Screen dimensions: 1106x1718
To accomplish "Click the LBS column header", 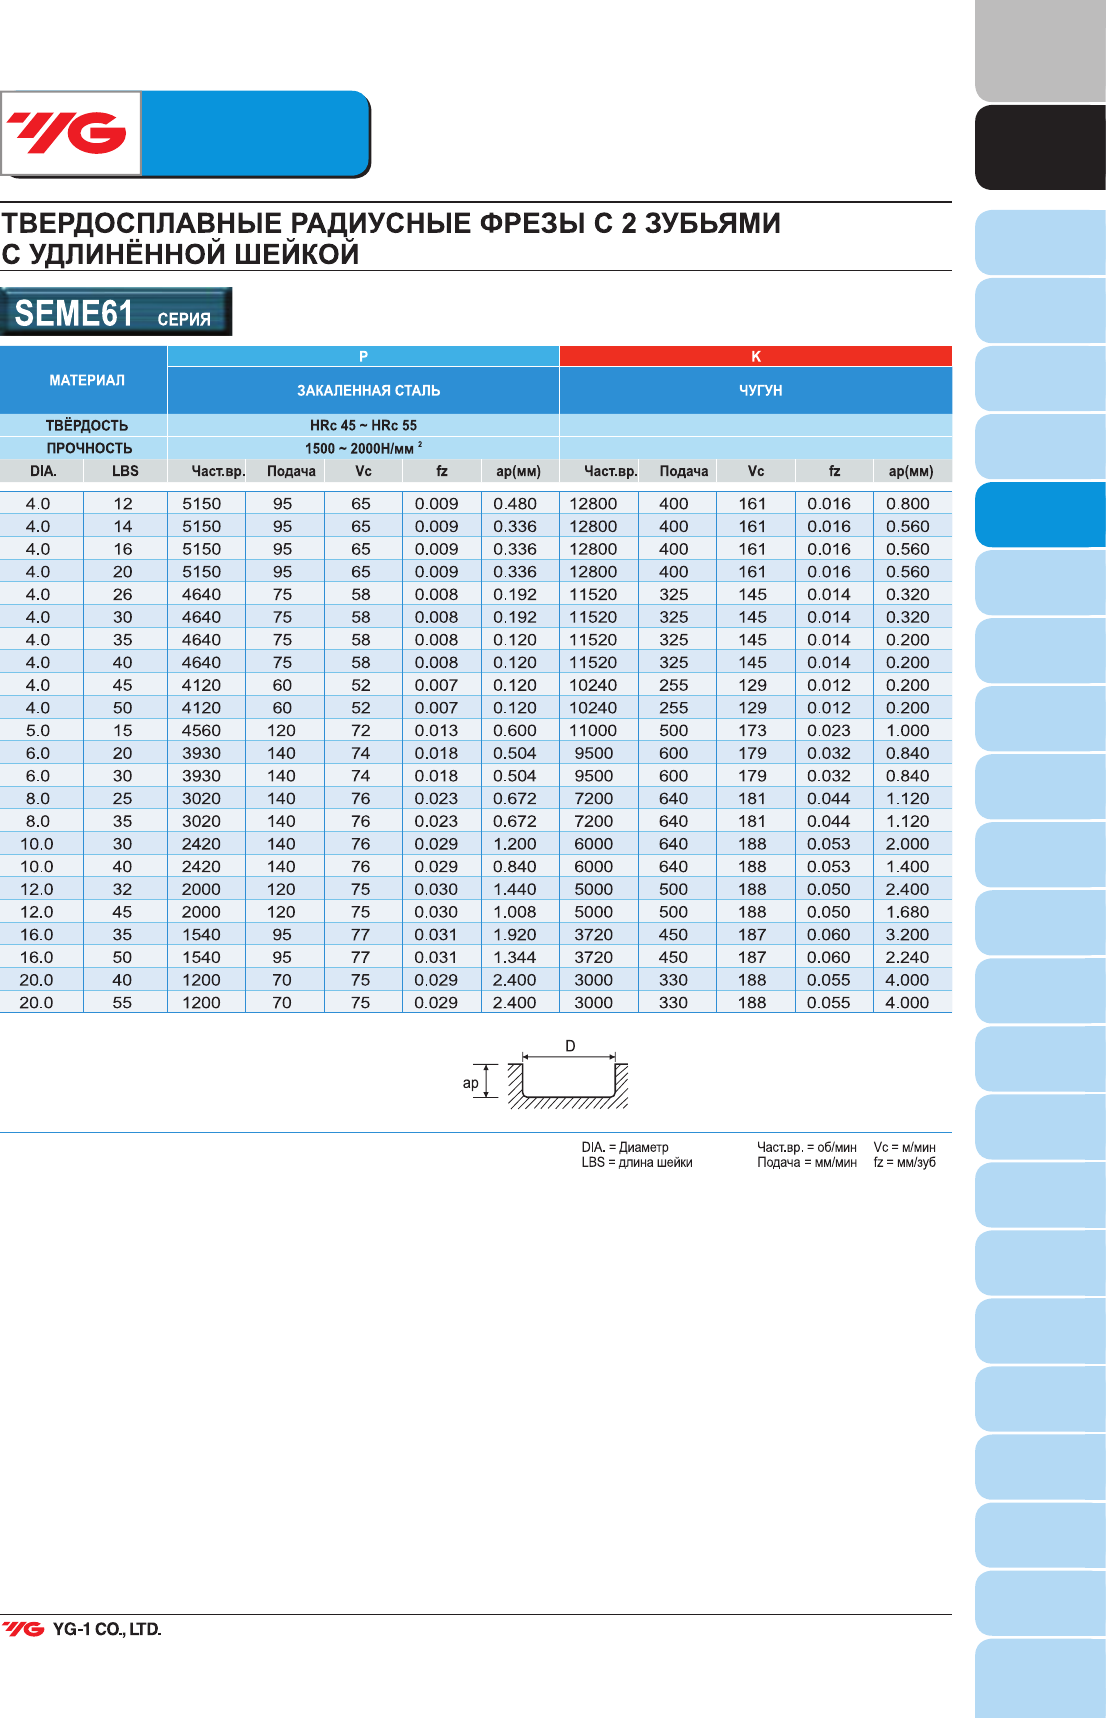I will click(x=125, y=471).
